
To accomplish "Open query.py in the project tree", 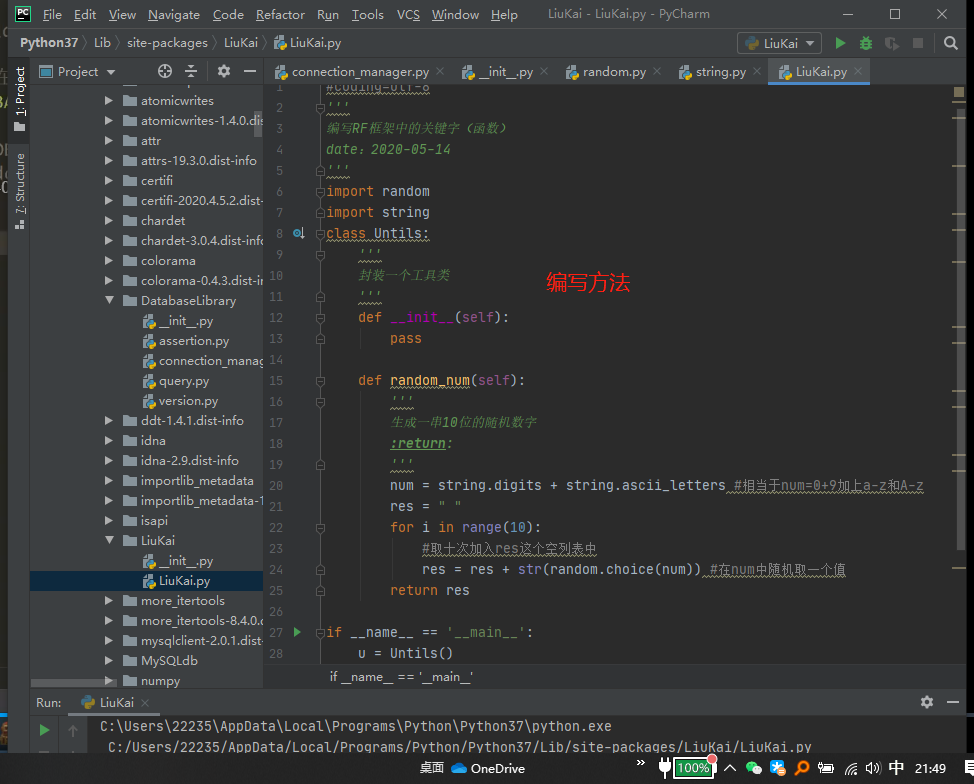I will click(x=183, y=381).
